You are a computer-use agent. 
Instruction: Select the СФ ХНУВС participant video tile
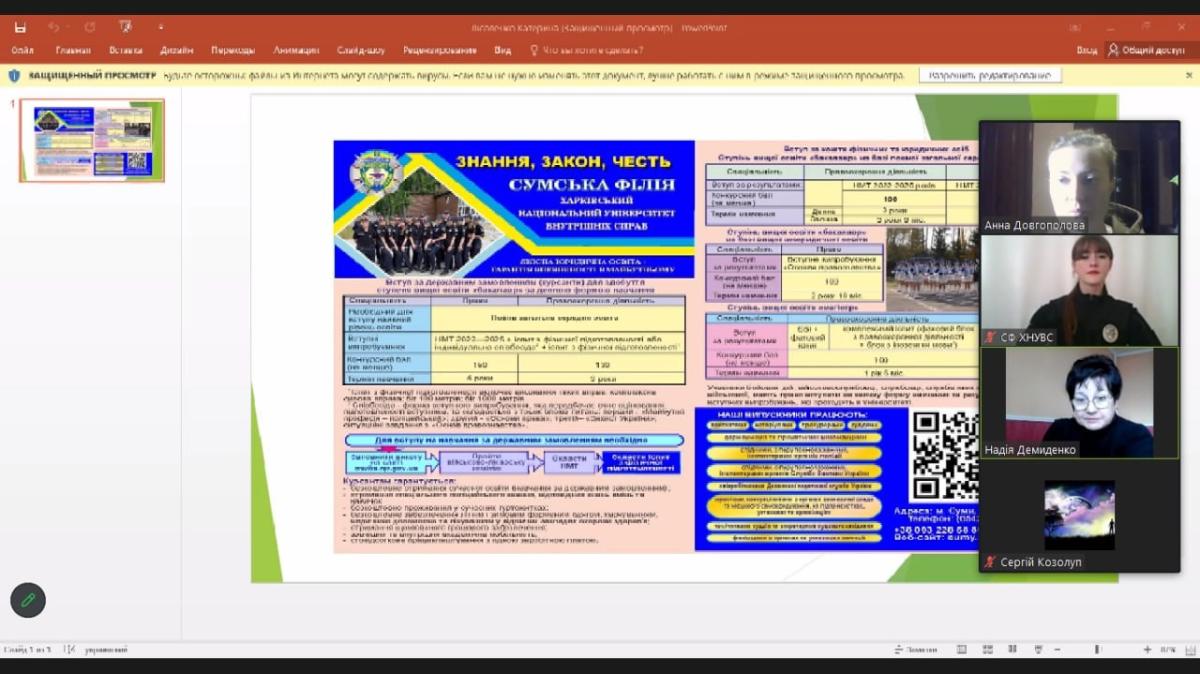click(x=1079, y=290)
